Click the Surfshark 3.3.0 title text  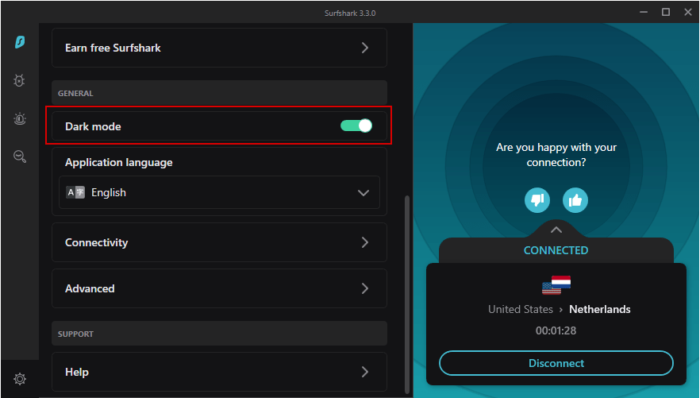tap(350, 13)
